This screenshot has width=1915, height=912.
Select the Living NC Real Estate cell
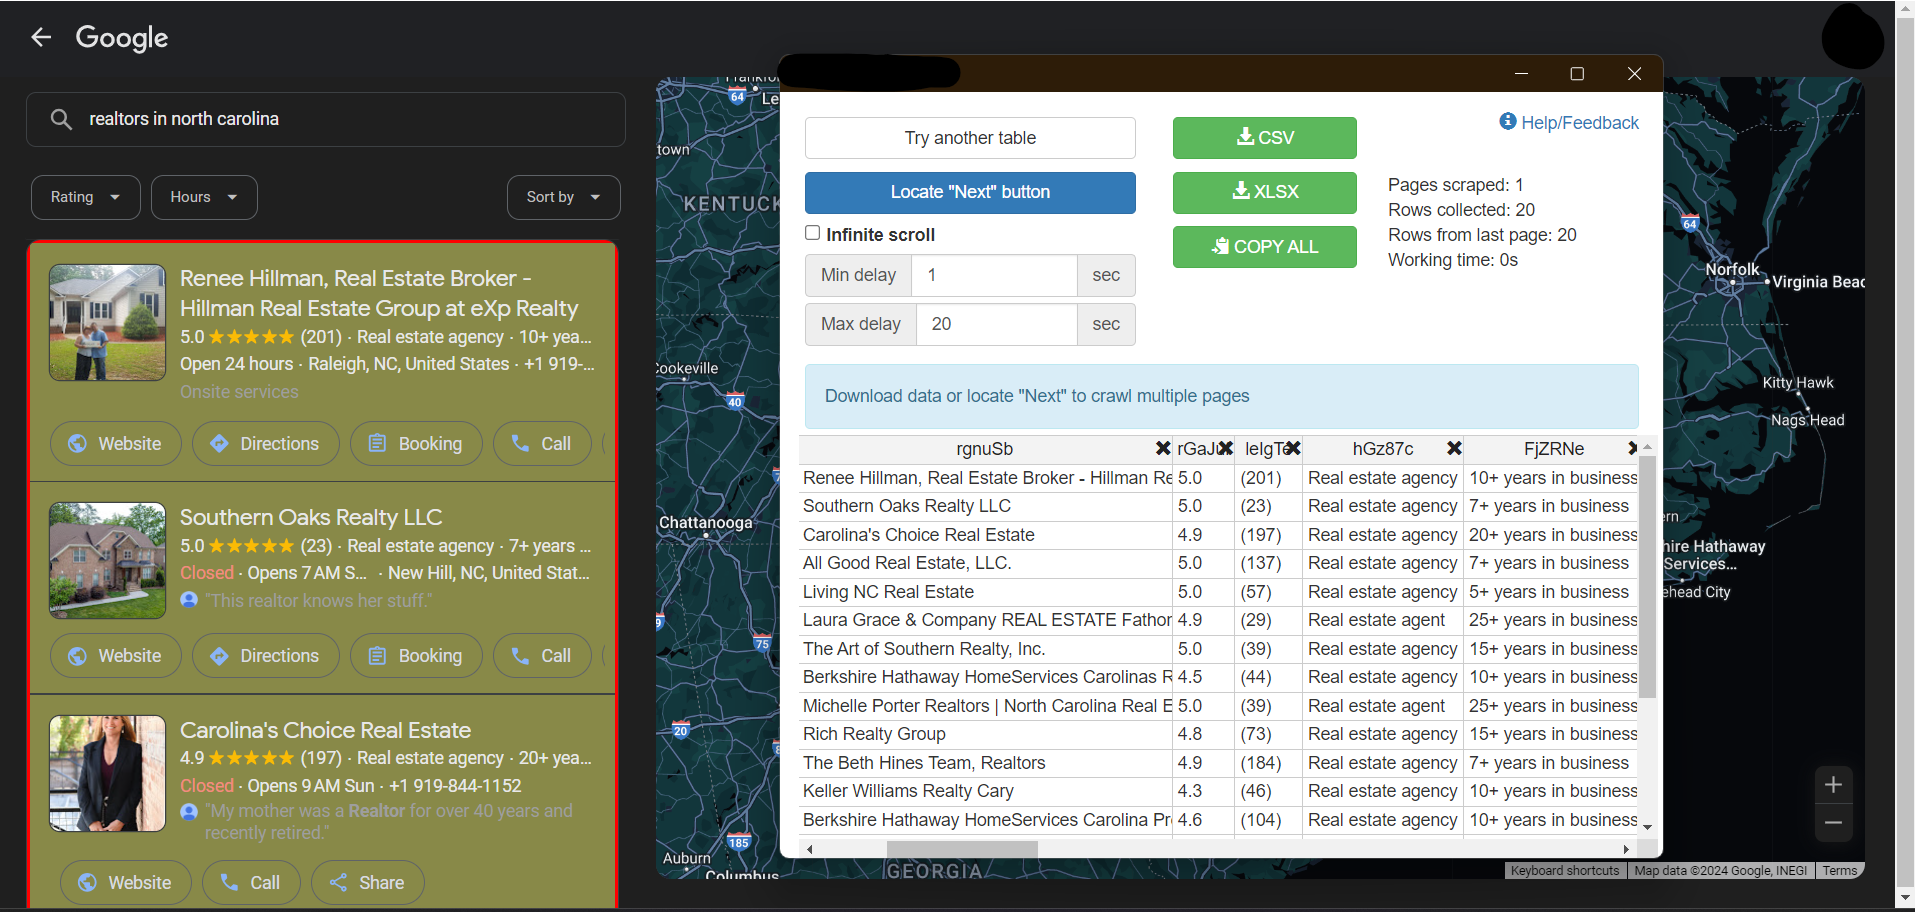pyautogui.click(x=986, y=592)
